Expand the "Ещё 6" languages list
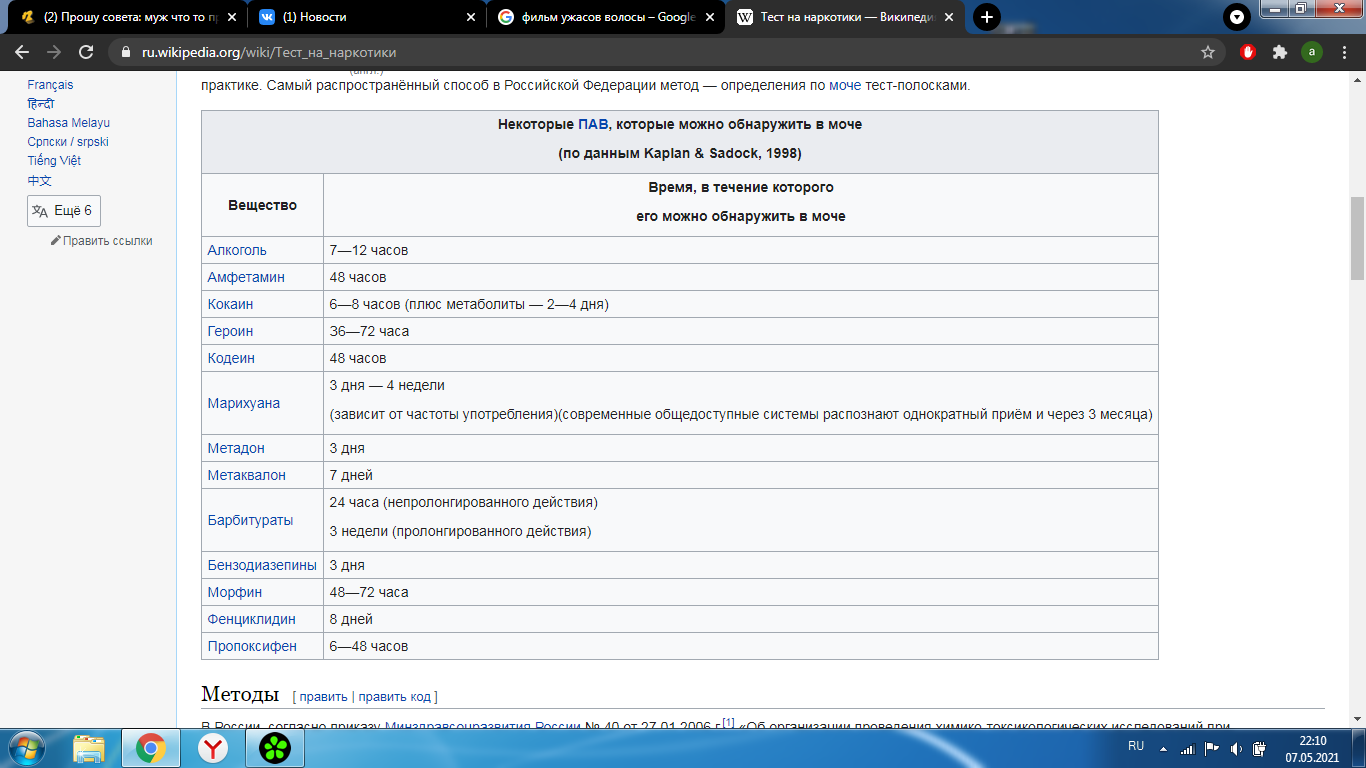This screenshot has width=1366, height=768. (64, 211)
